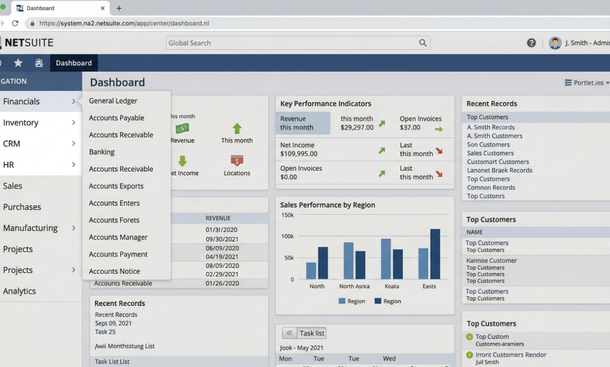Open the Kannoe Customer link
Screen dimensions: 610x367
[491, 260]
